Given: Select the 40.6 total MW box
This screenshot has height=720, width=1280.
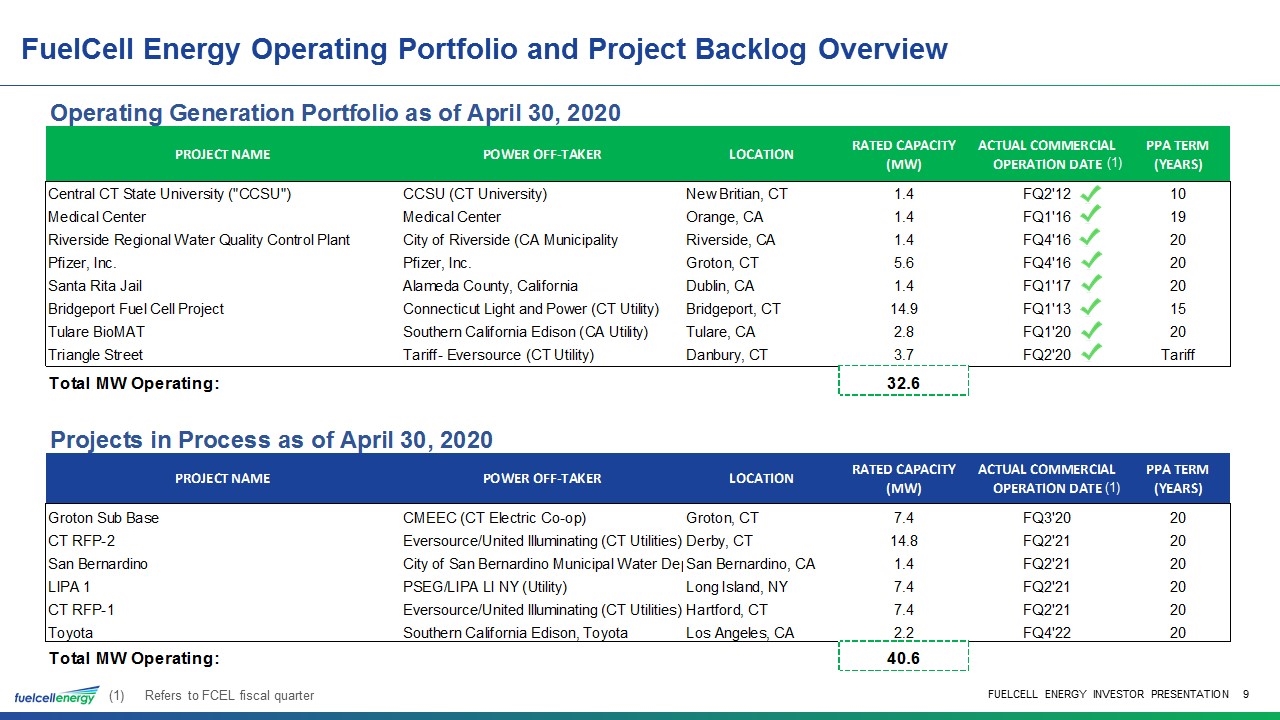Looking at the screenshot, I should pyautogui.click(x=903, y=656).
